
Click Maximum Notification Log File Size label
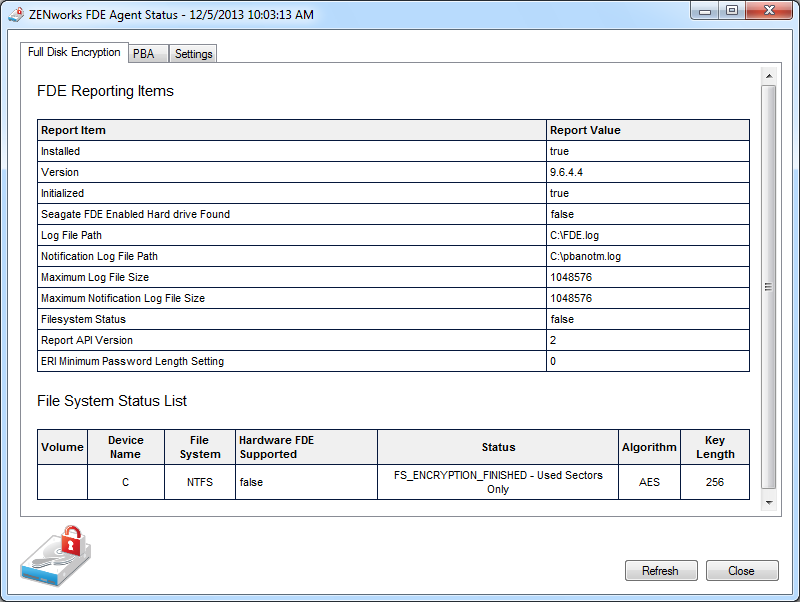tap(123, 298)
